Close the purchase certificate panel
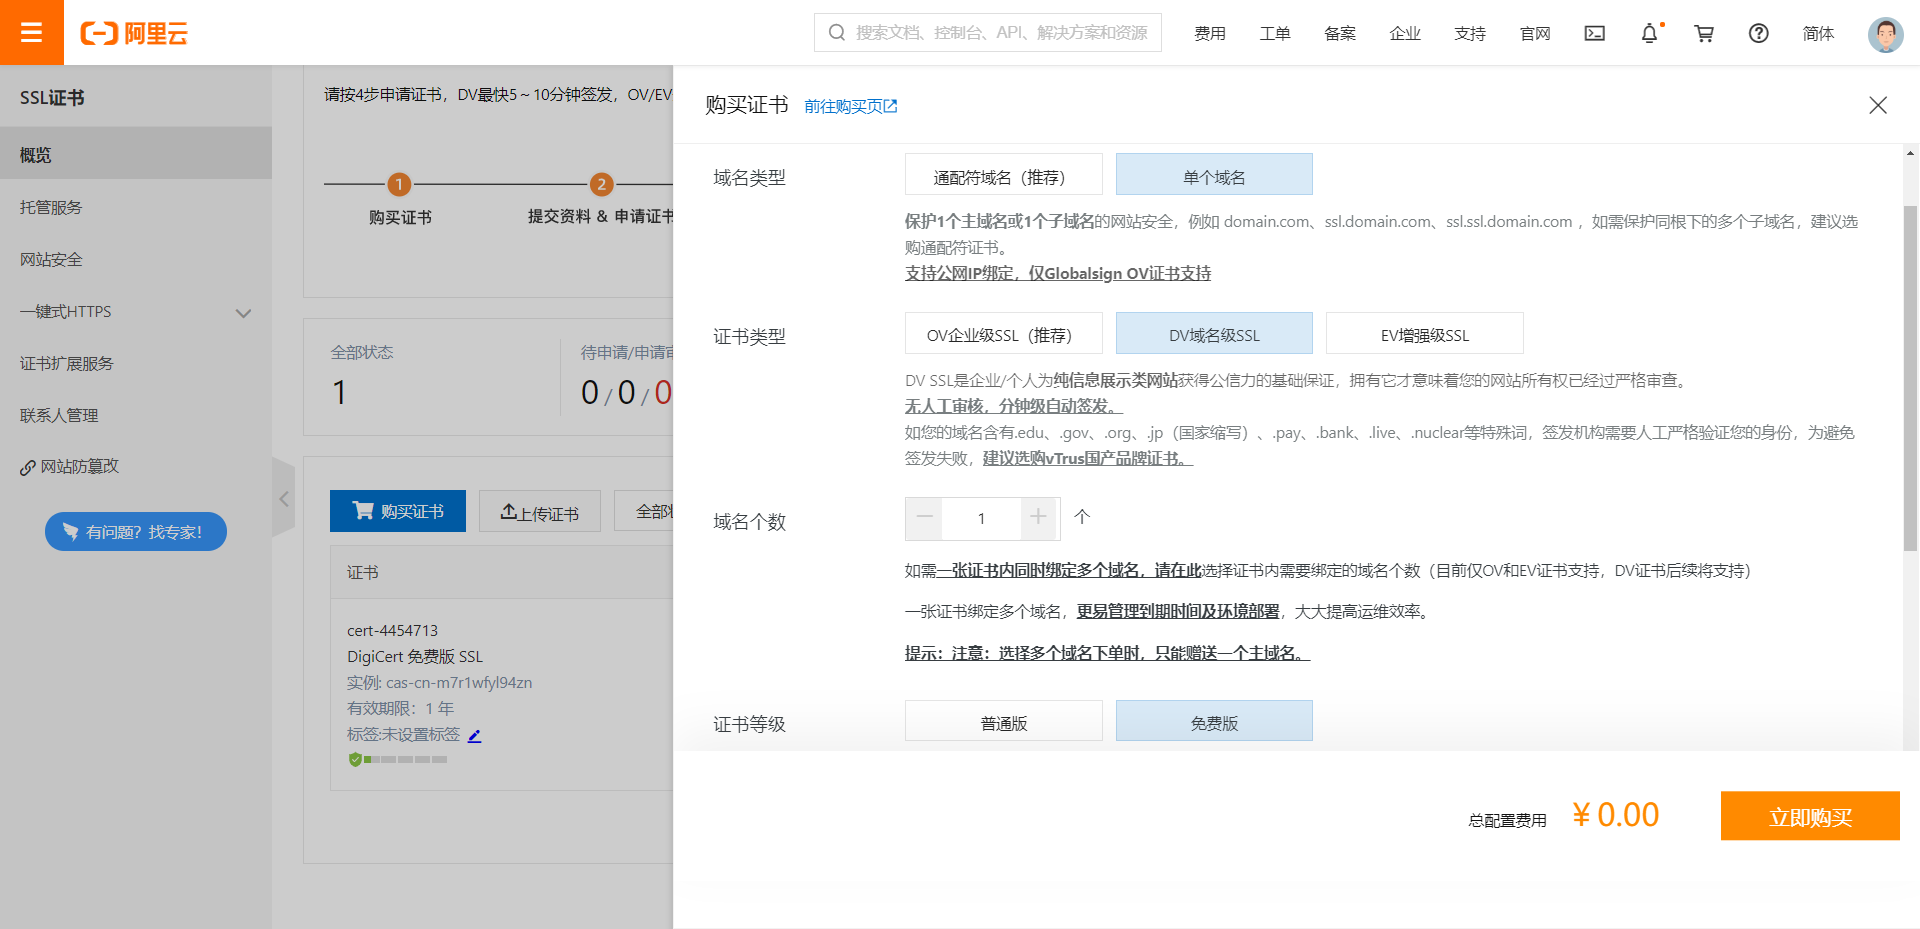 click(1877, 105)
